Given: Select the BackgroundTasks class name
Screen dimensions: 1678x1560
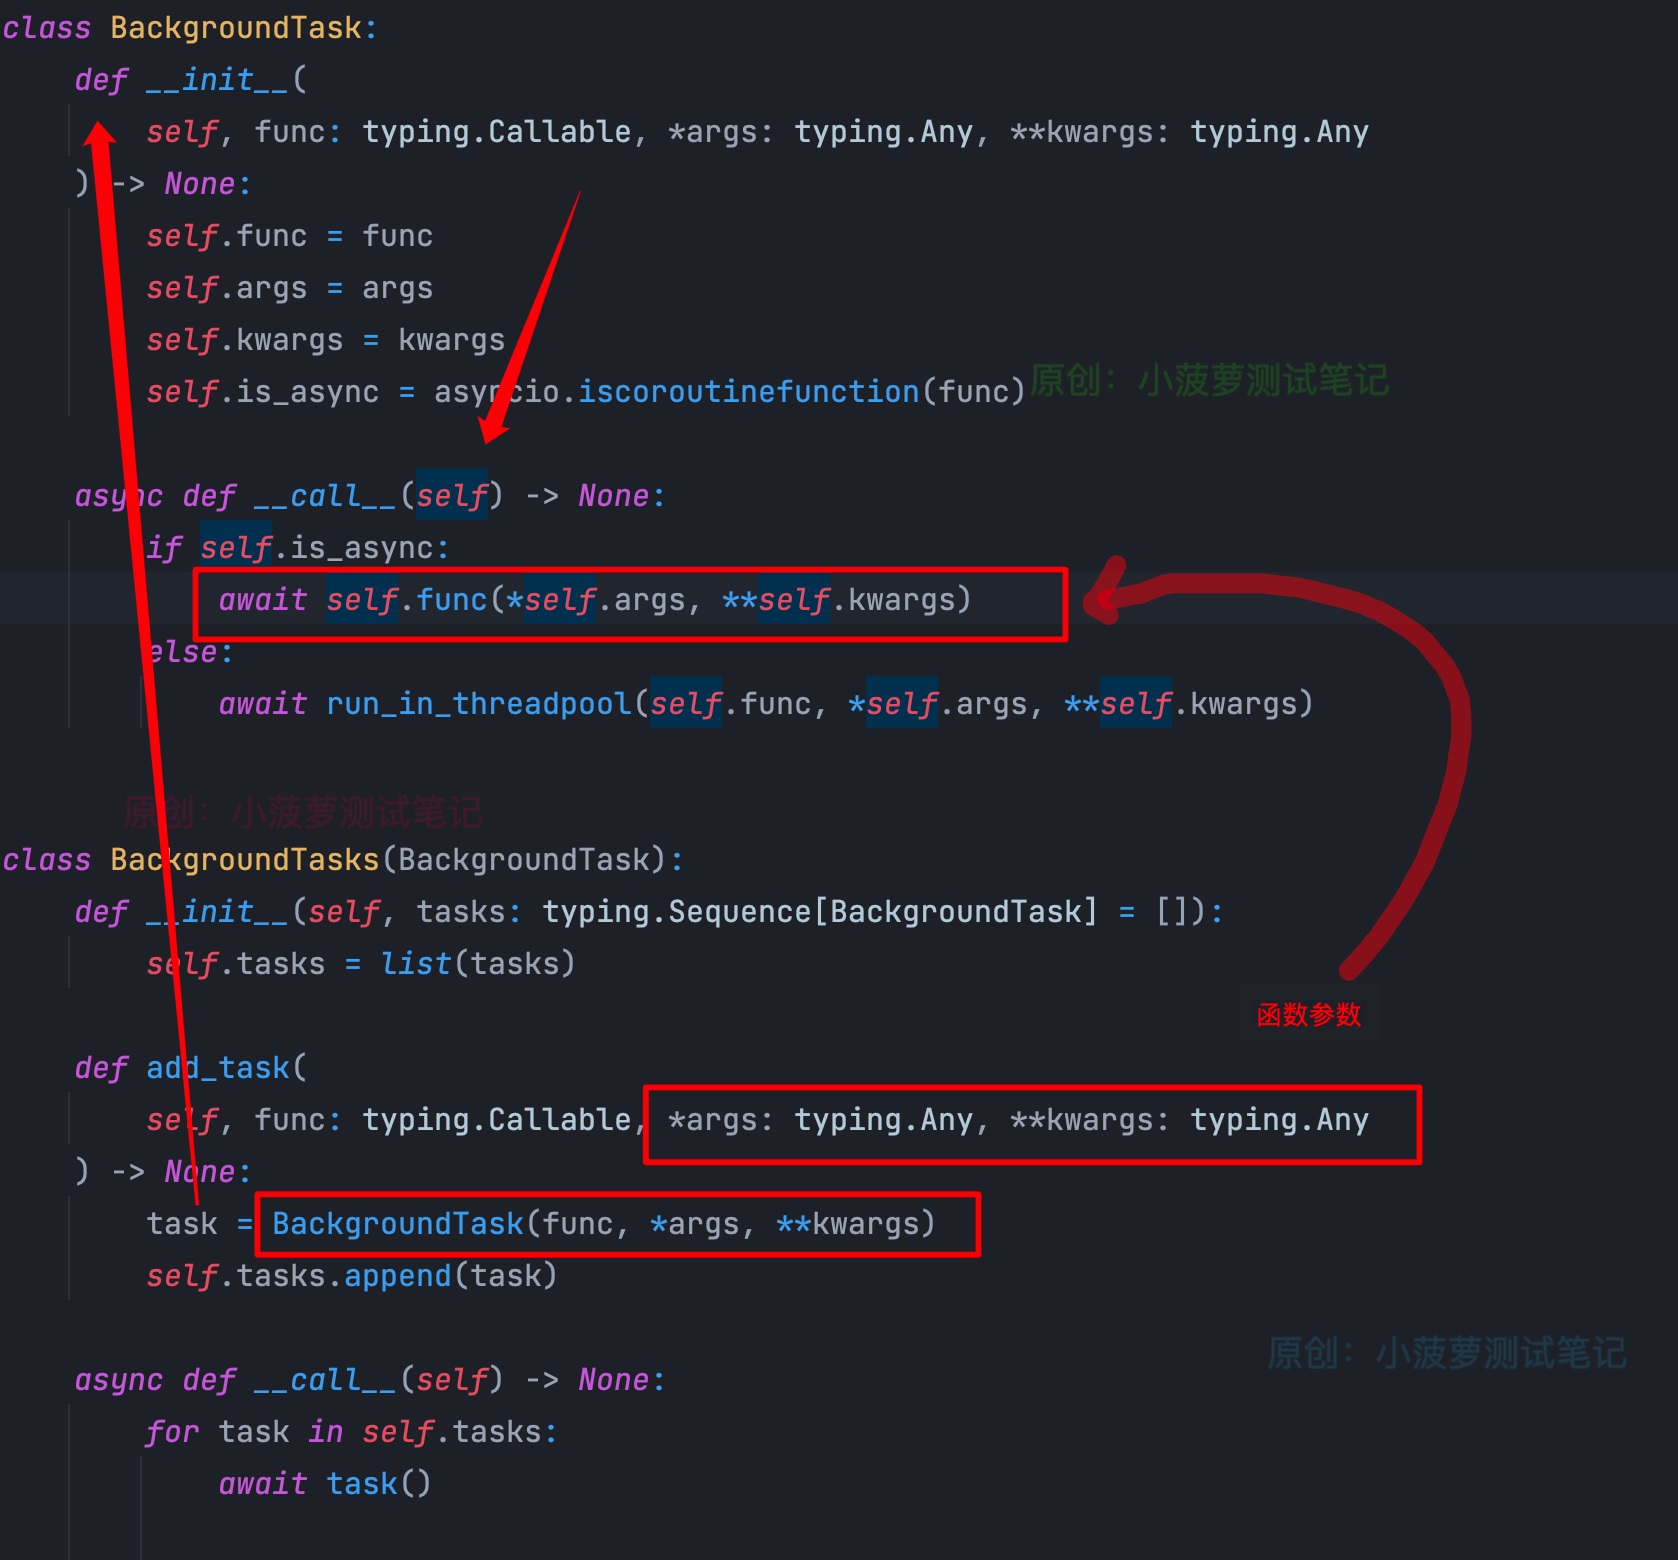Looking at the screenshot, I should point(243,859).
